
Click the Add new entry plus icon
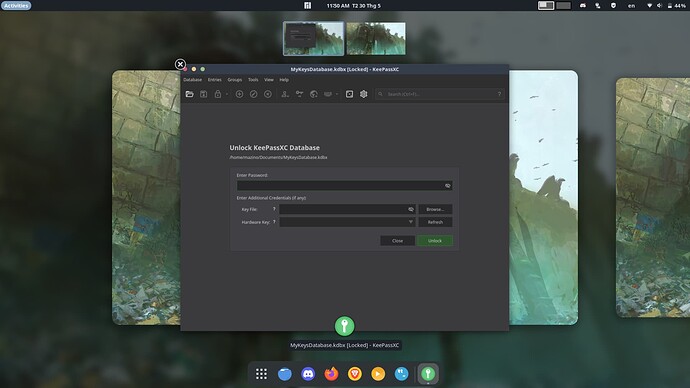click(239, 94)
